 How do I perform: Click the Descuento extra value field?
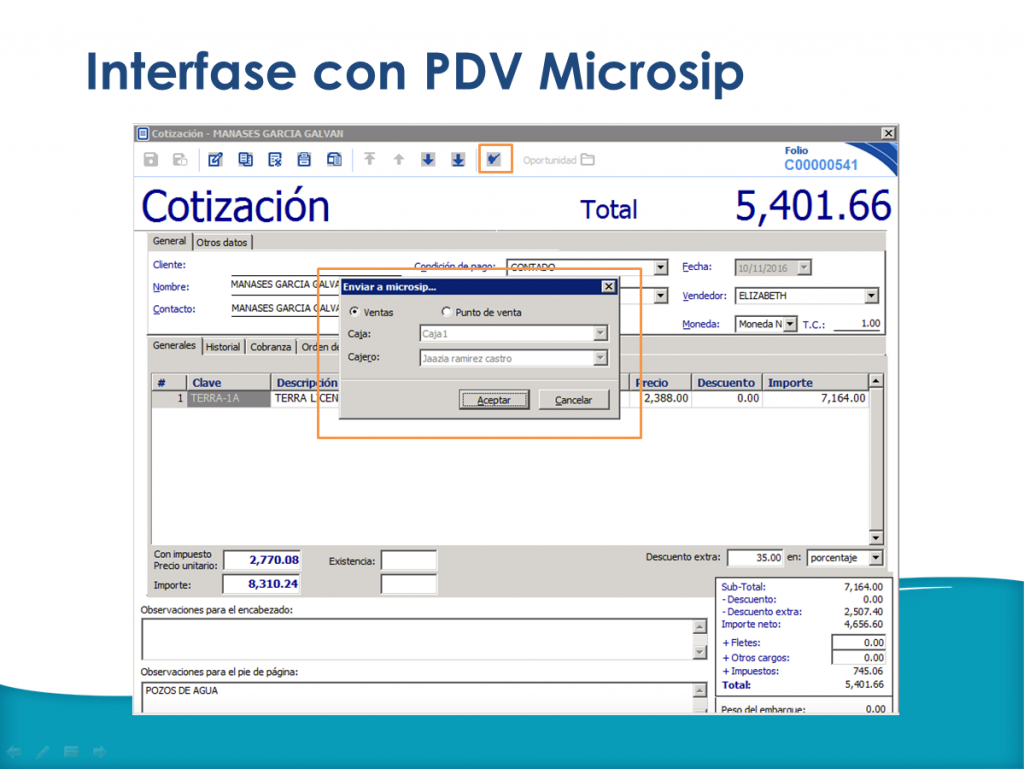pos(755,557)
